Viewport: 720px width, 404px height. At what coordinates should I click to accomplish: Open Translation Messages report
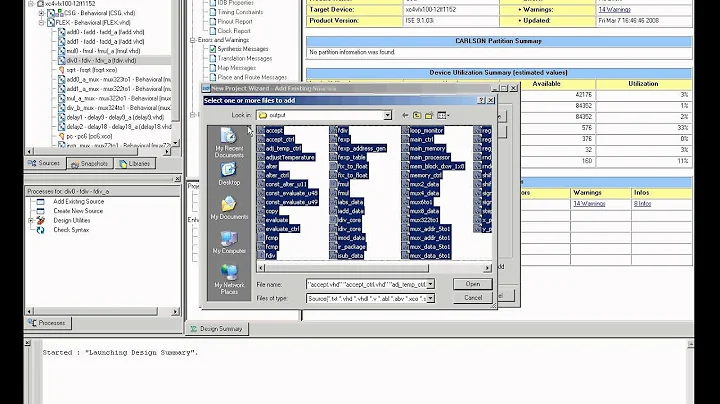(x=244, y=58)
